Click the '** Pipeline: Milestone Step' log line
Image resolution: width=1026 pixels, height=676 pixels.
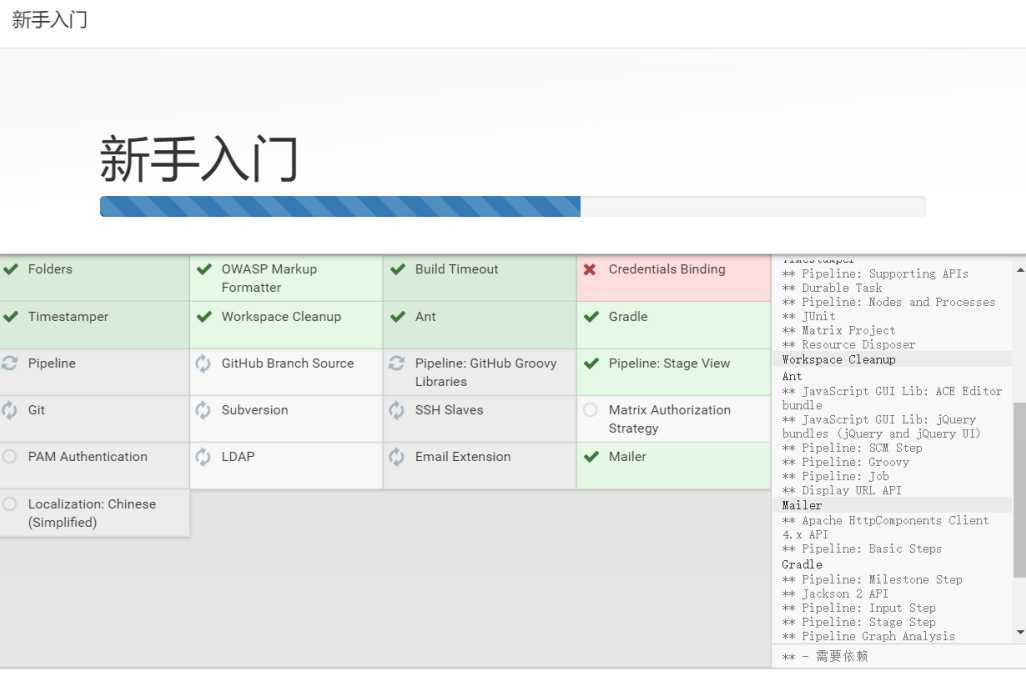(872, 579)
